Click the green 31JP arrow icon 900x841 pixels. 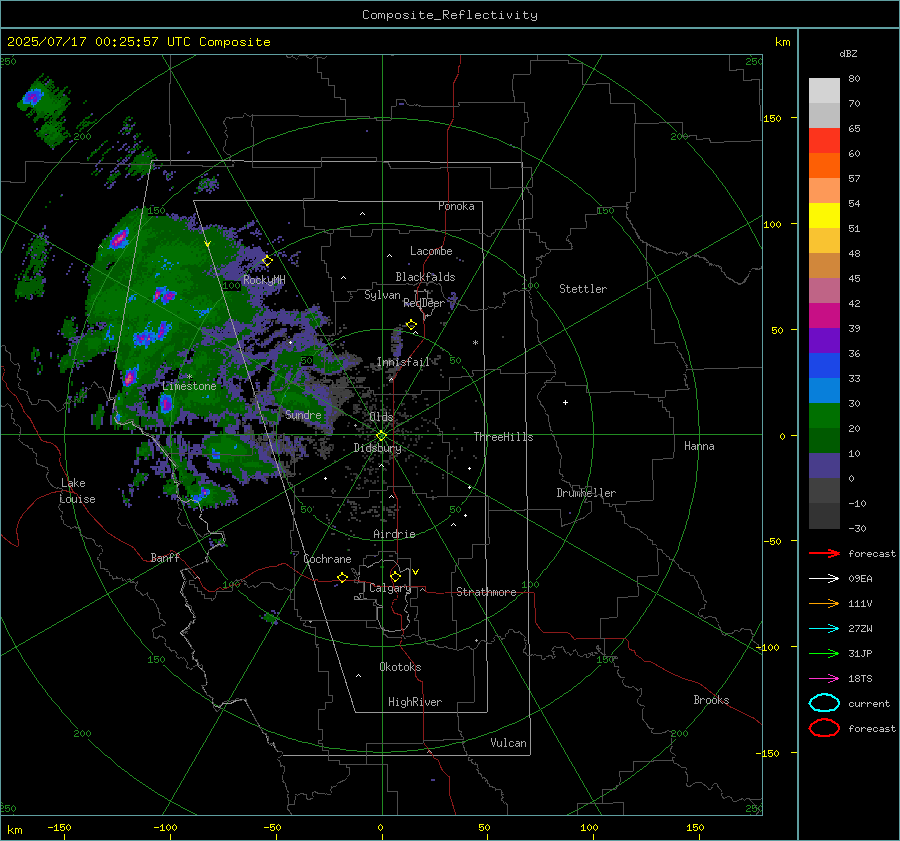coord(824,653)
